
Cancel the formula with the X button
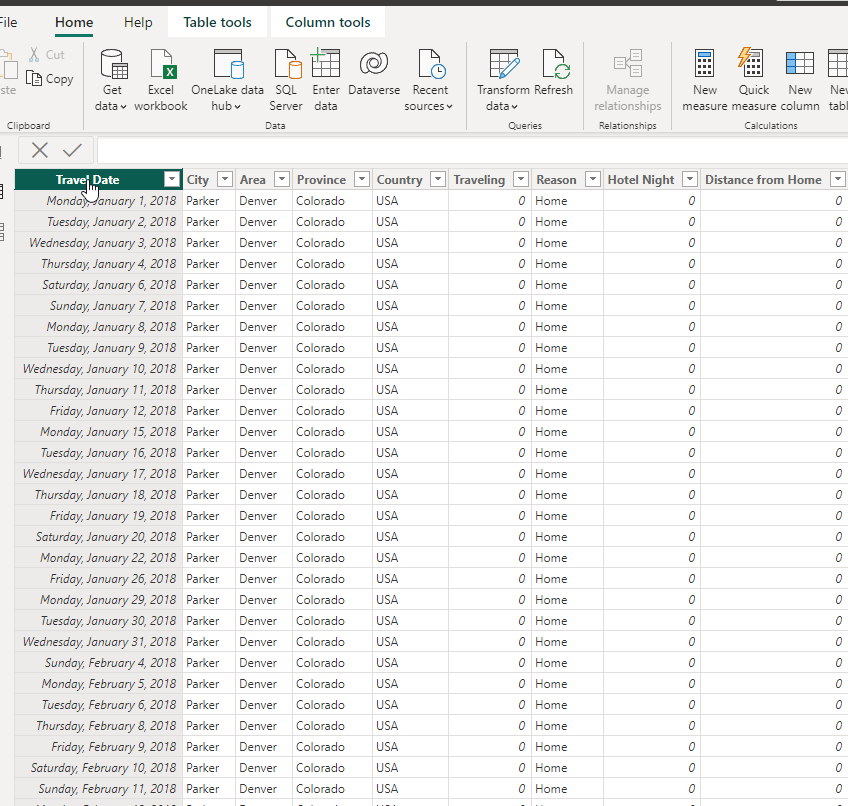[x=40, y=150]
